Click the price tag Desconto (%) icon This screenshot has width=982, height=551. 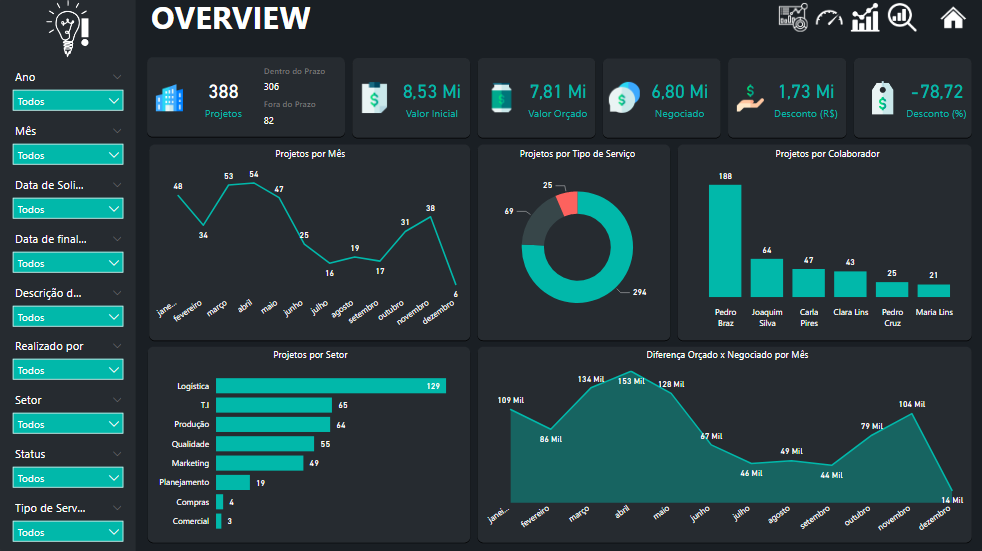pos(881,98)
